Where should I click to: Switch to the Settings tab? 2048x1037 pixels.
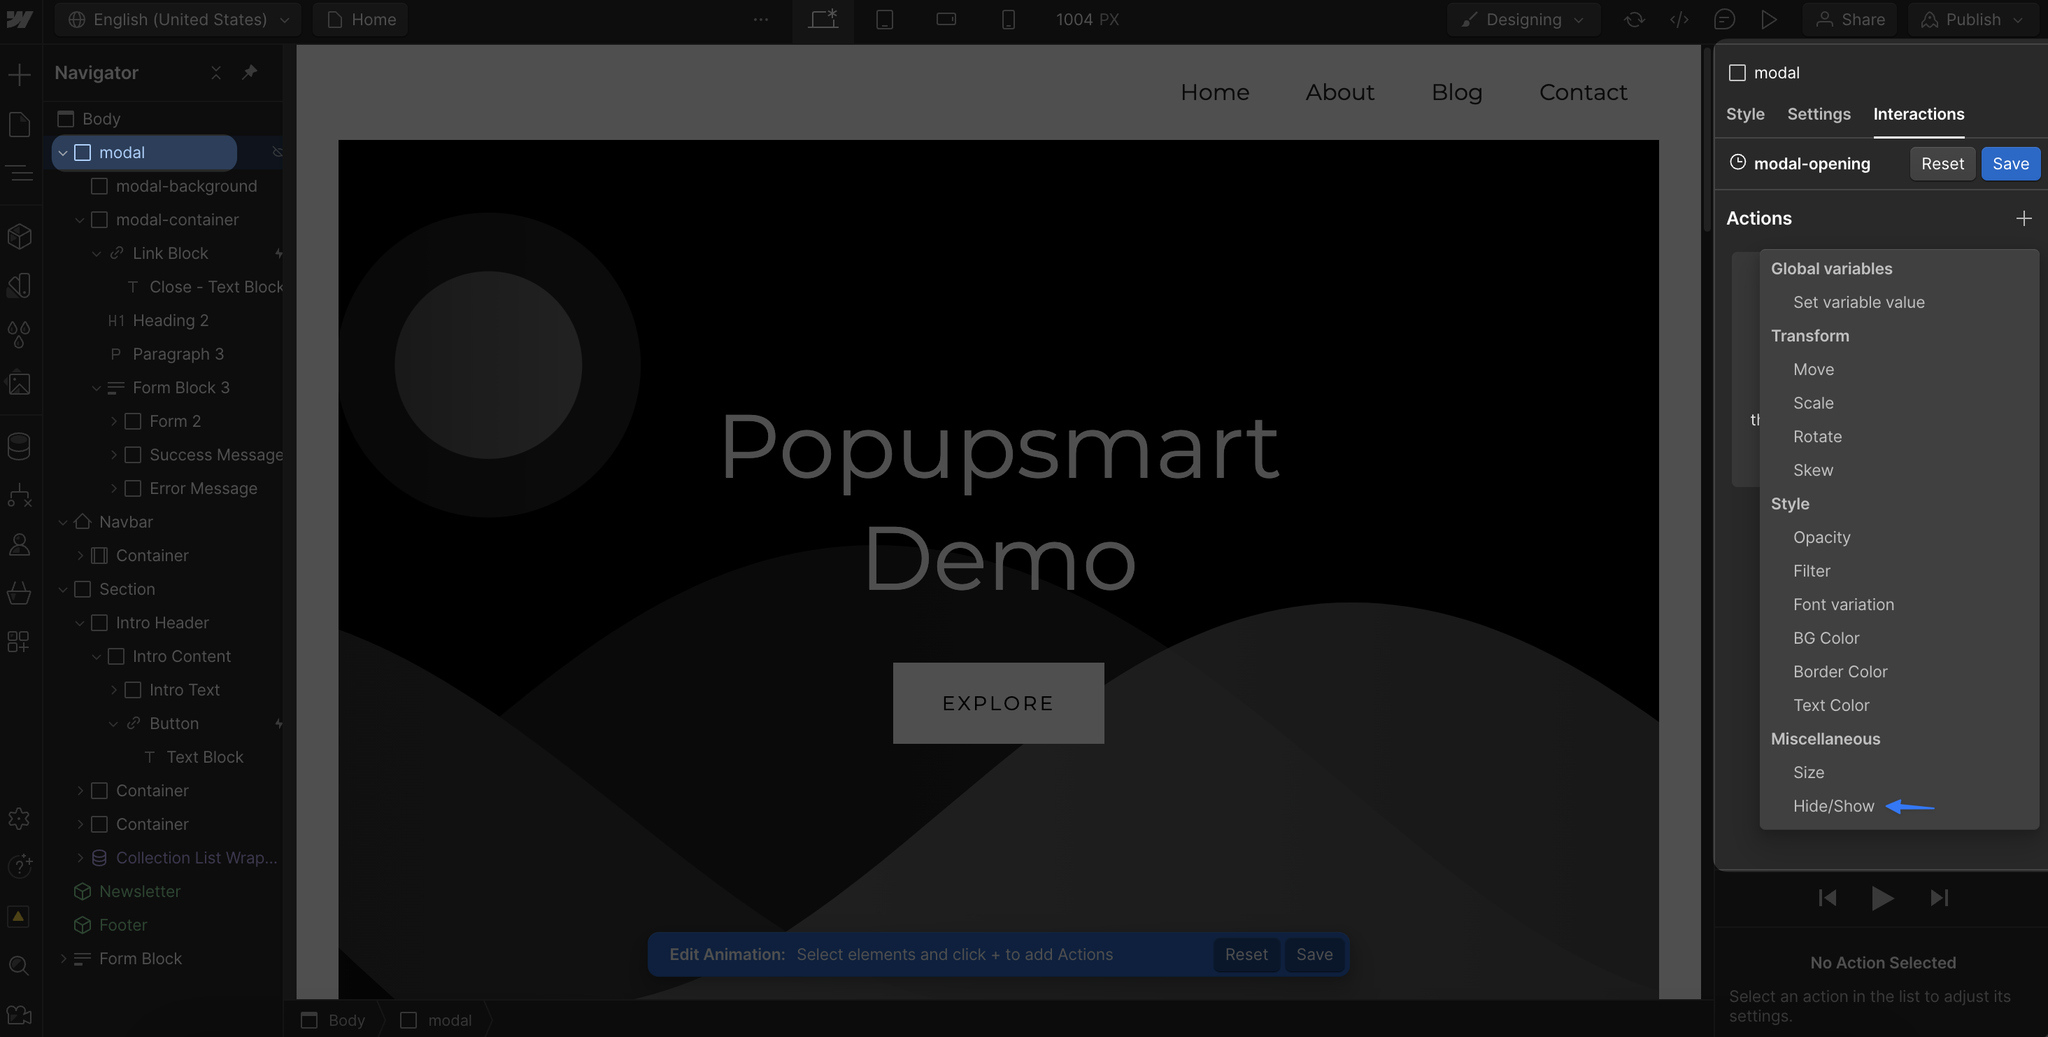tap(1819, 114)
